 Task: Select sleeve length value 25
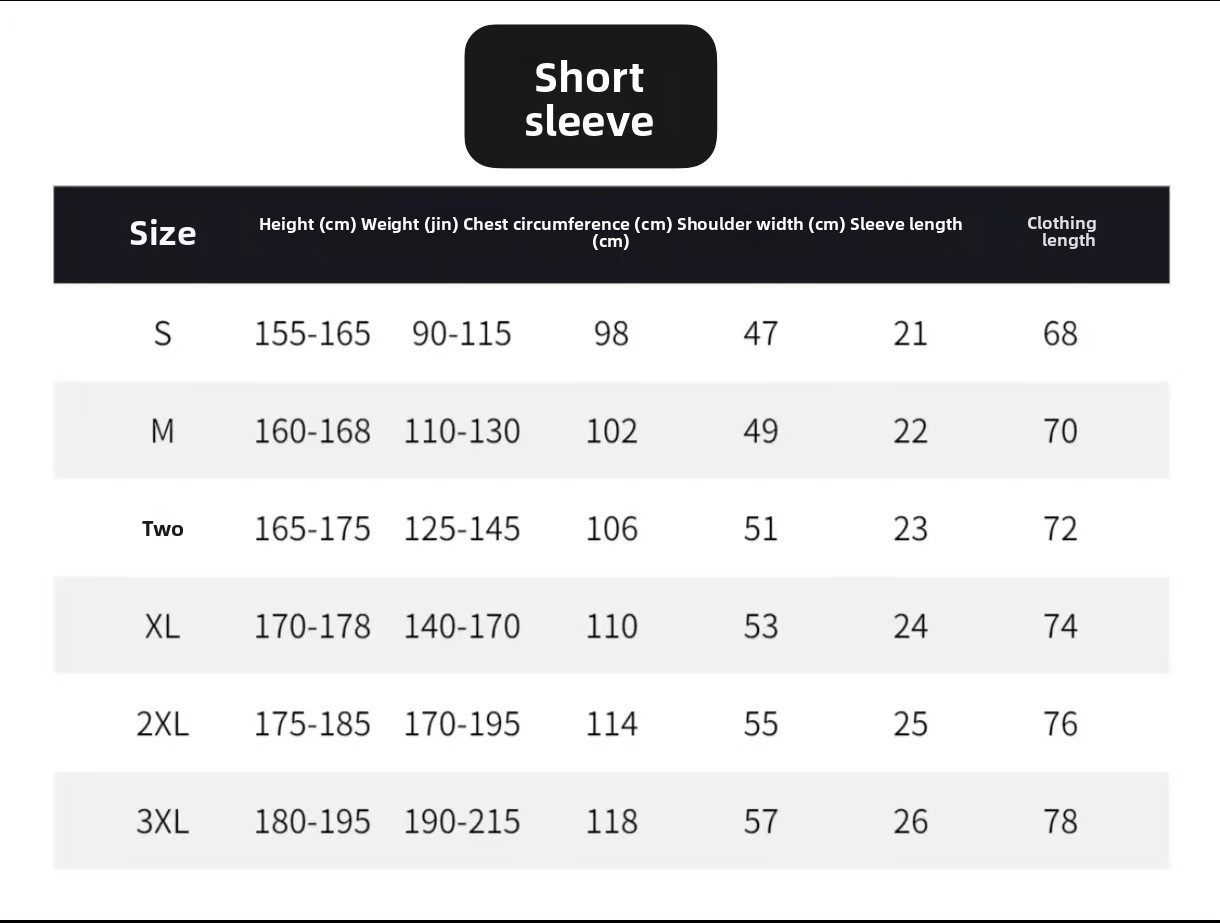(910, 724)
